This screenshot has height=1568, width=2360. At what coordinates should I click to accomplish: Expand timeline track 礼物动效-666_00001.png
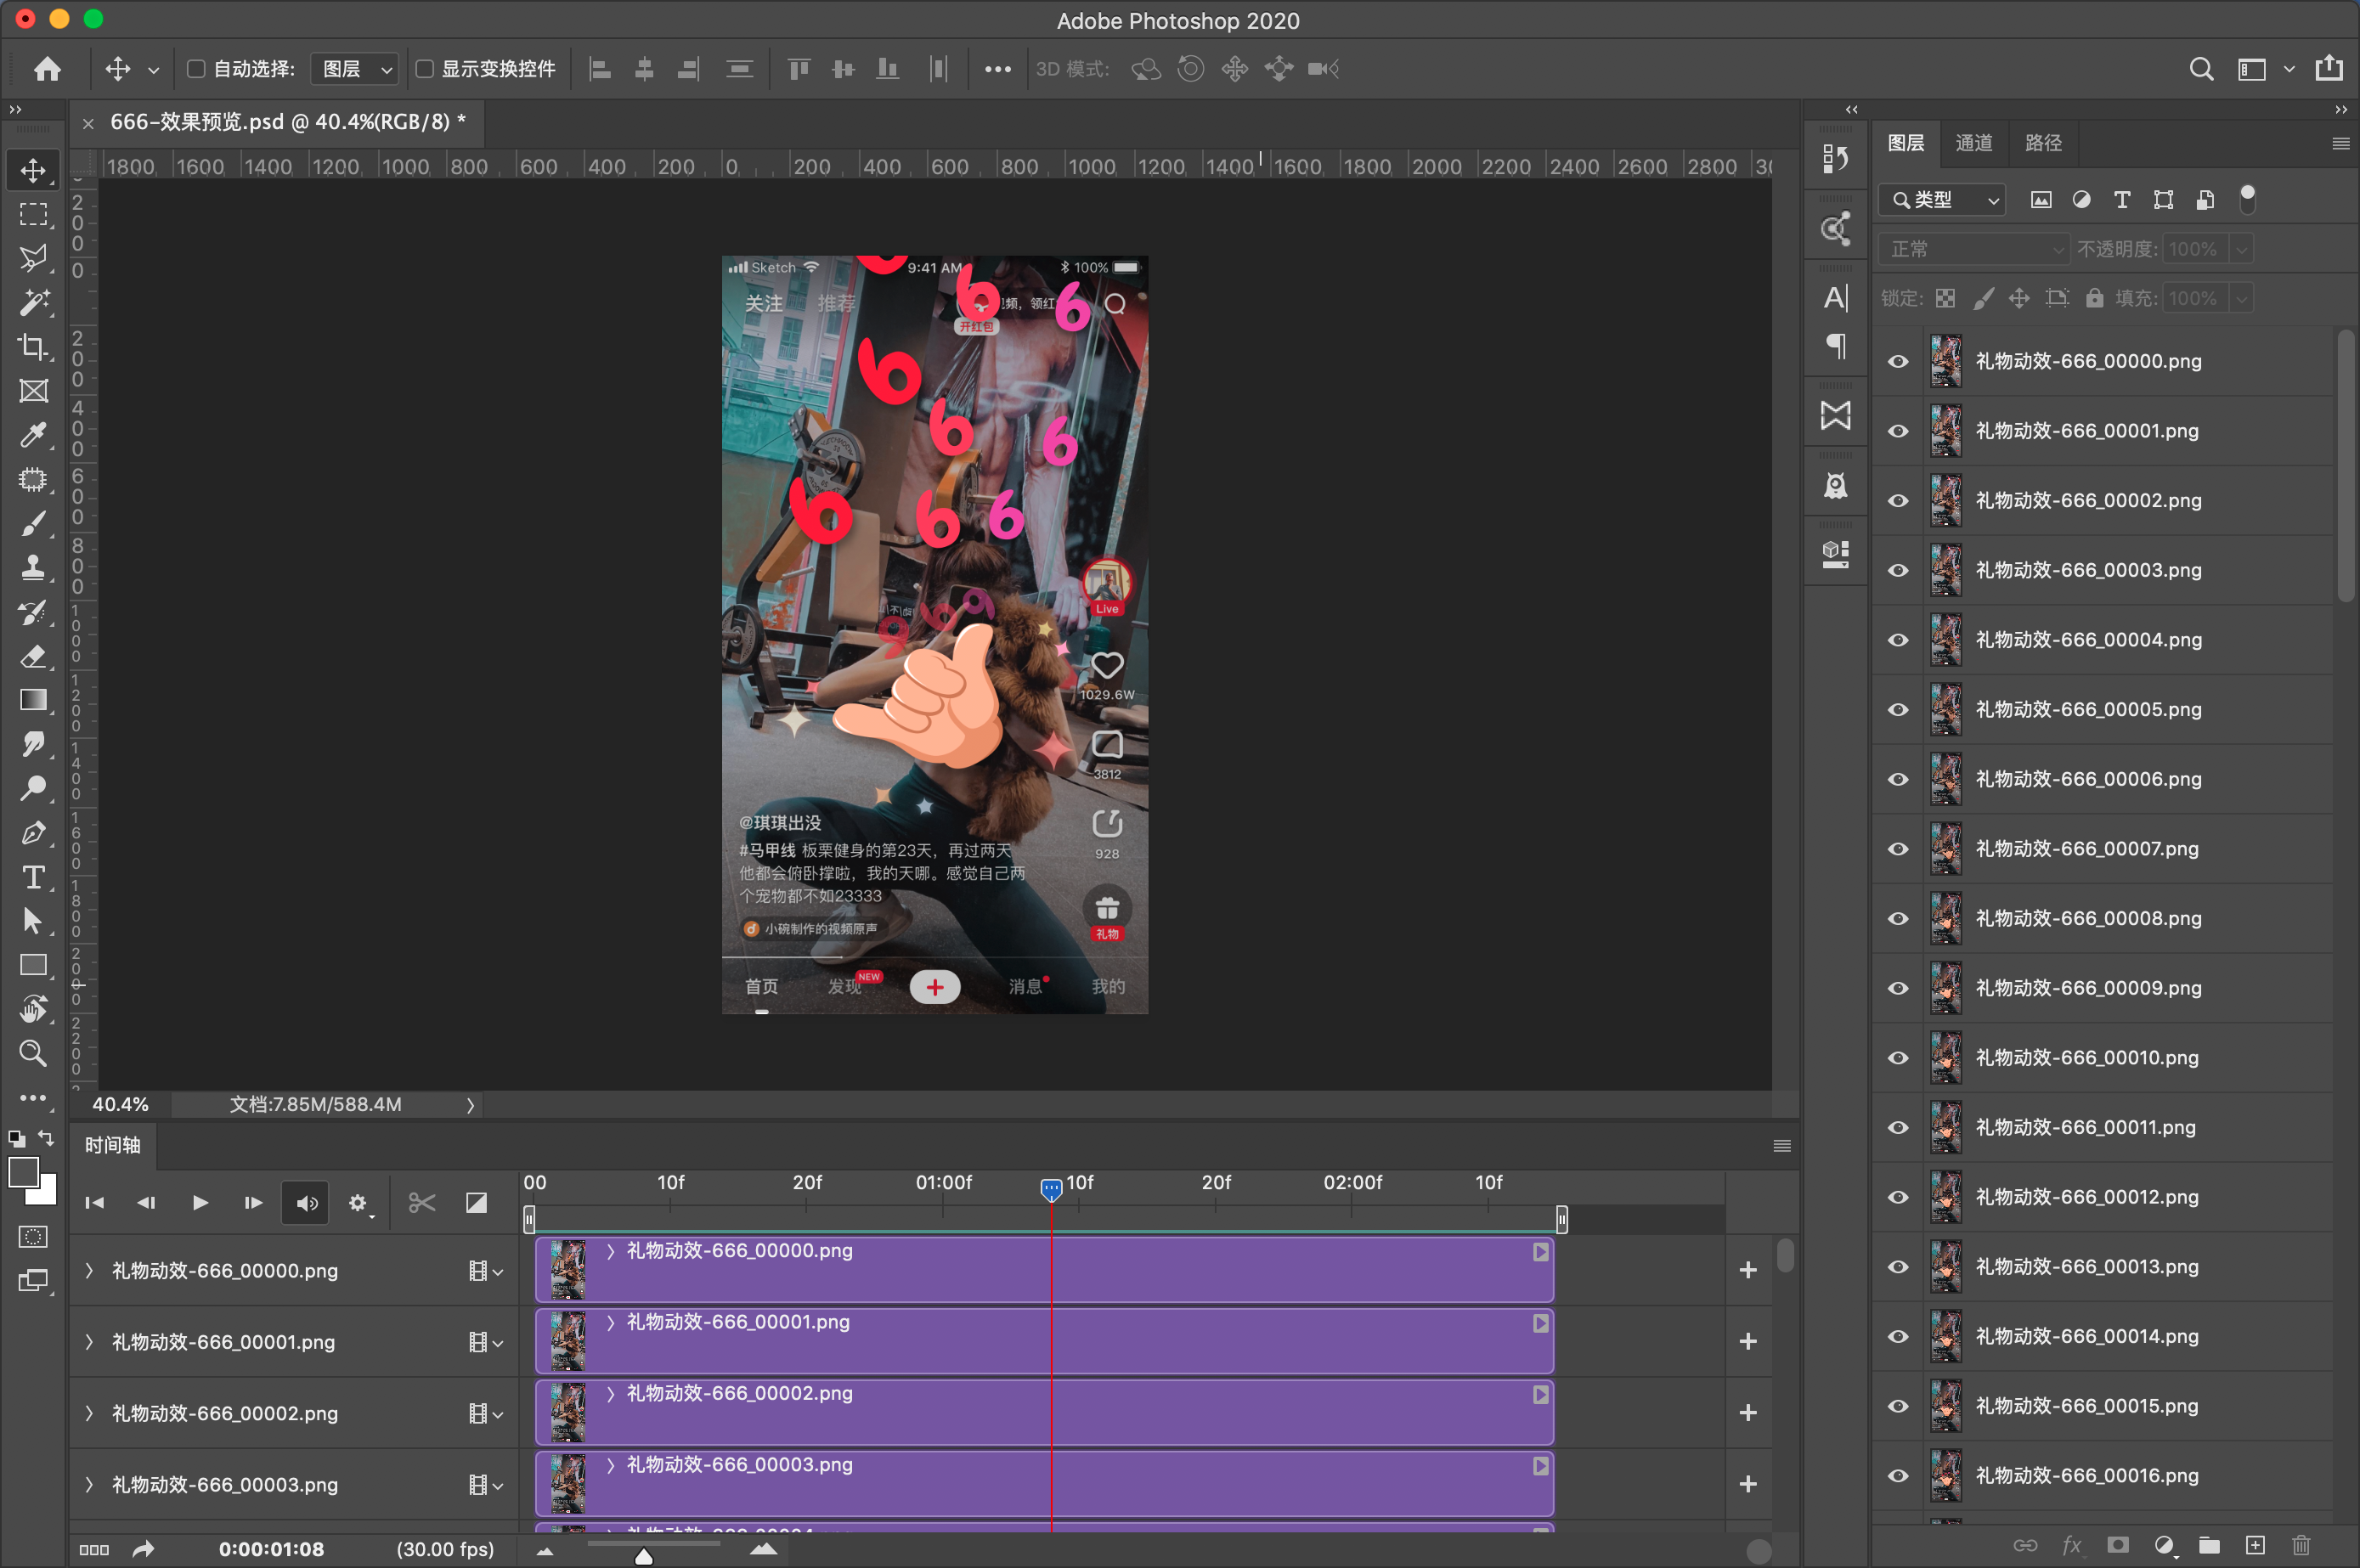tap(89, 1342)
